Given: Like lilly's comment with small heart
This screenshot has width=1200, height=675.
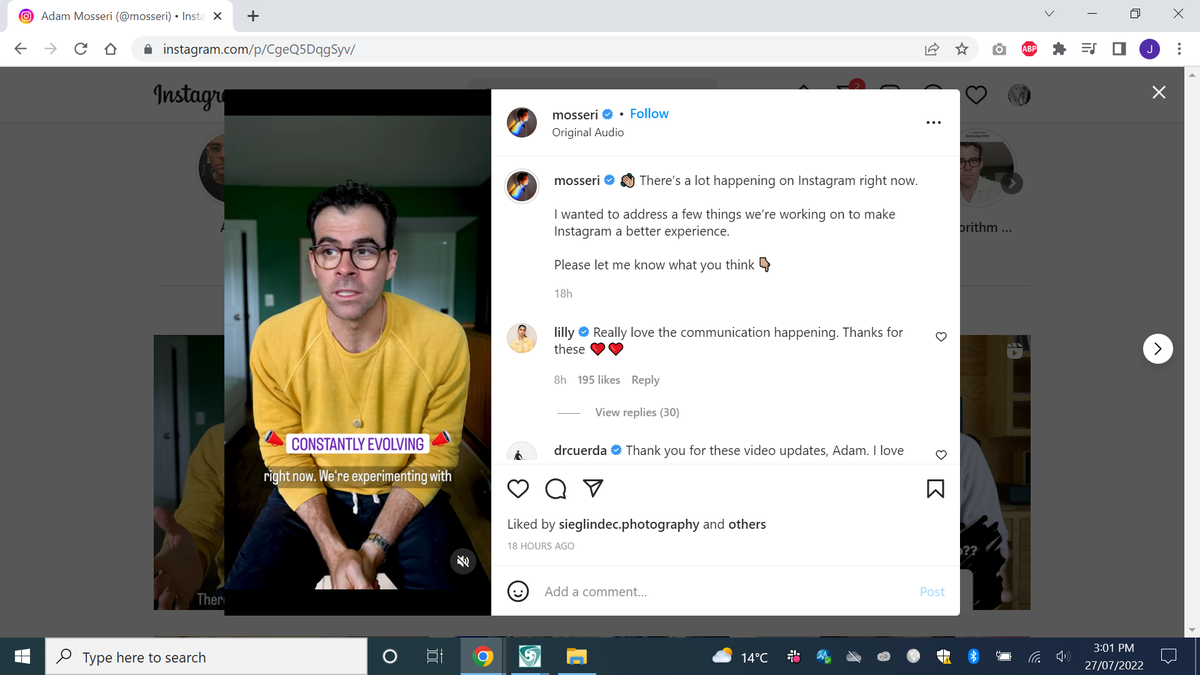Looking at the screenshot, I should tap(940, 337).
